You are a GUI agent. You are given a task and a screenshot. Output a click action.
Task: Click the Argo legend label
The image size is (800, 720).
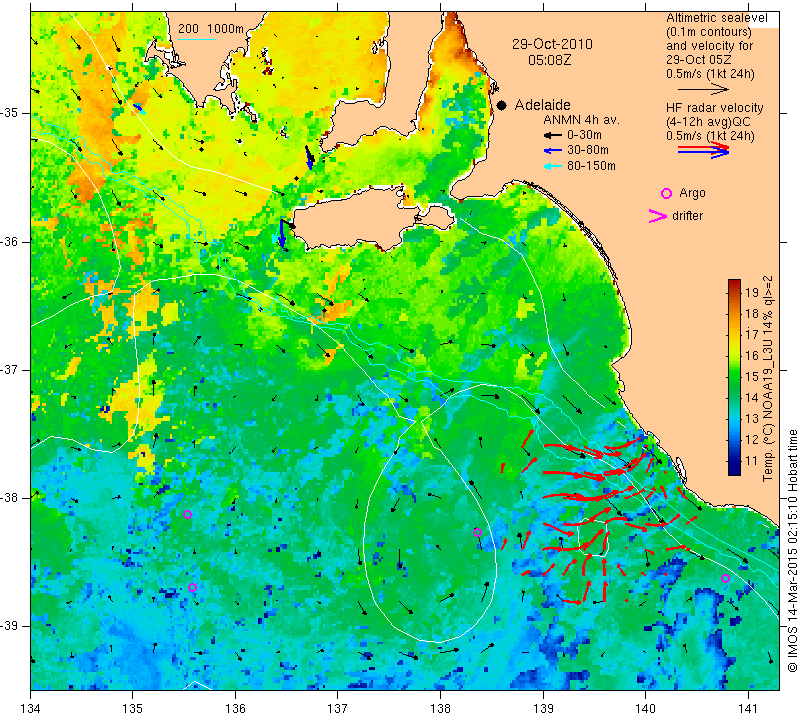[x=692, y=193]
